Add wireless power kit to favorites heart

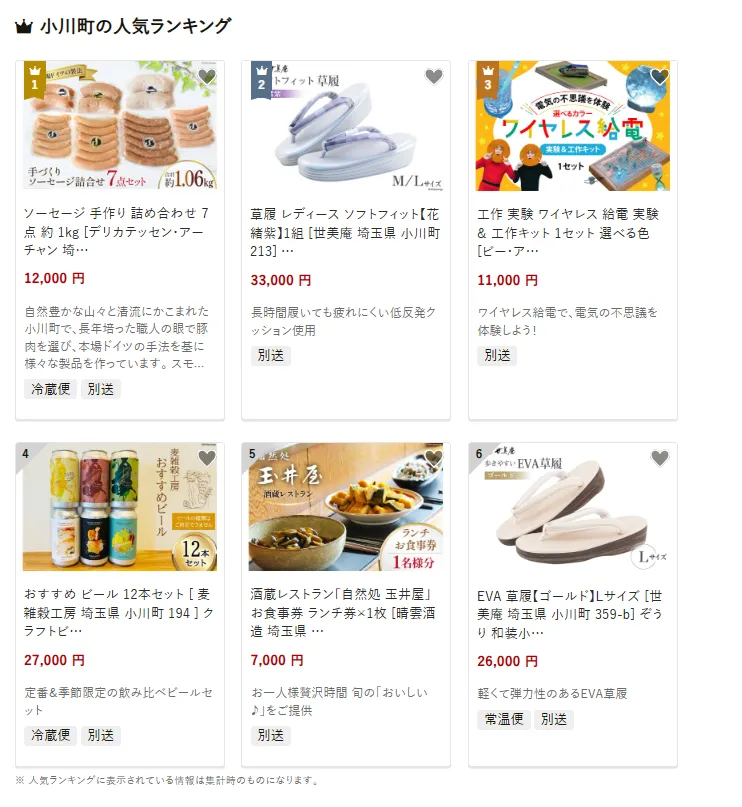point(660,77)
